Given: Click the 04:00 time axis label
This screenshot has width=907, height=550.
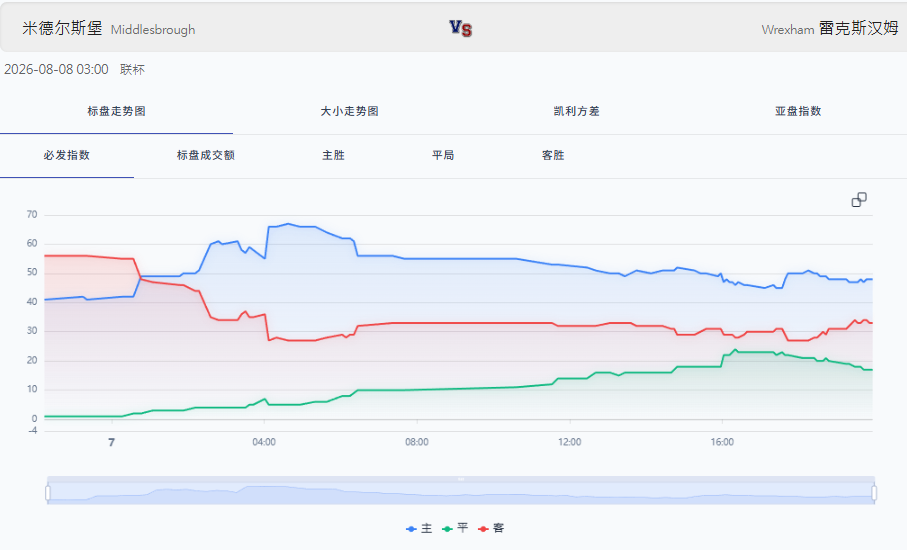Looking at the screenshot, I should click(x=264, y=442).
